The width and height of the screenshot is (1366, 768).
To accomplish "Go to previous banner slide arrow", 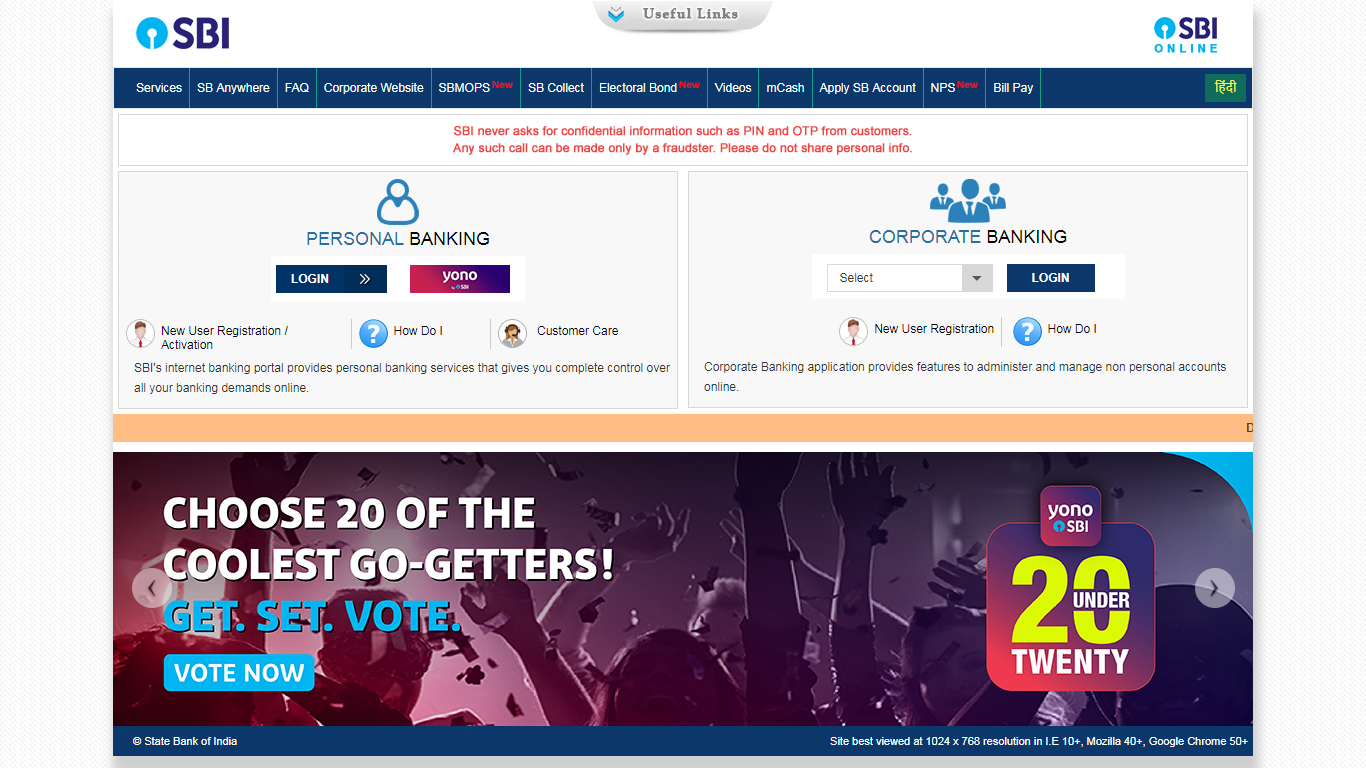I will tap(151, 588).
